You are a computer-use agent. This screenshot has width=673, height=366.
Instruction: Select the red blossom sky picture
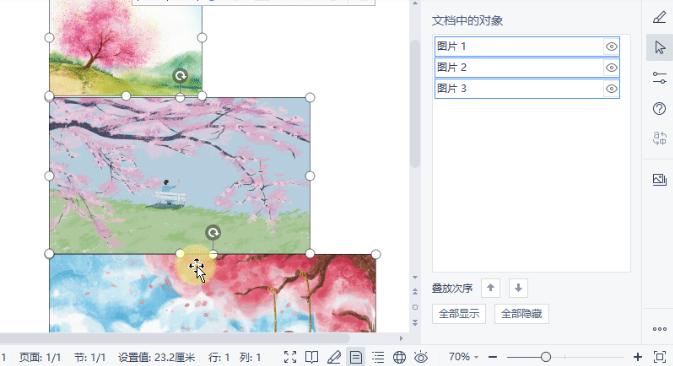(212, 293)
